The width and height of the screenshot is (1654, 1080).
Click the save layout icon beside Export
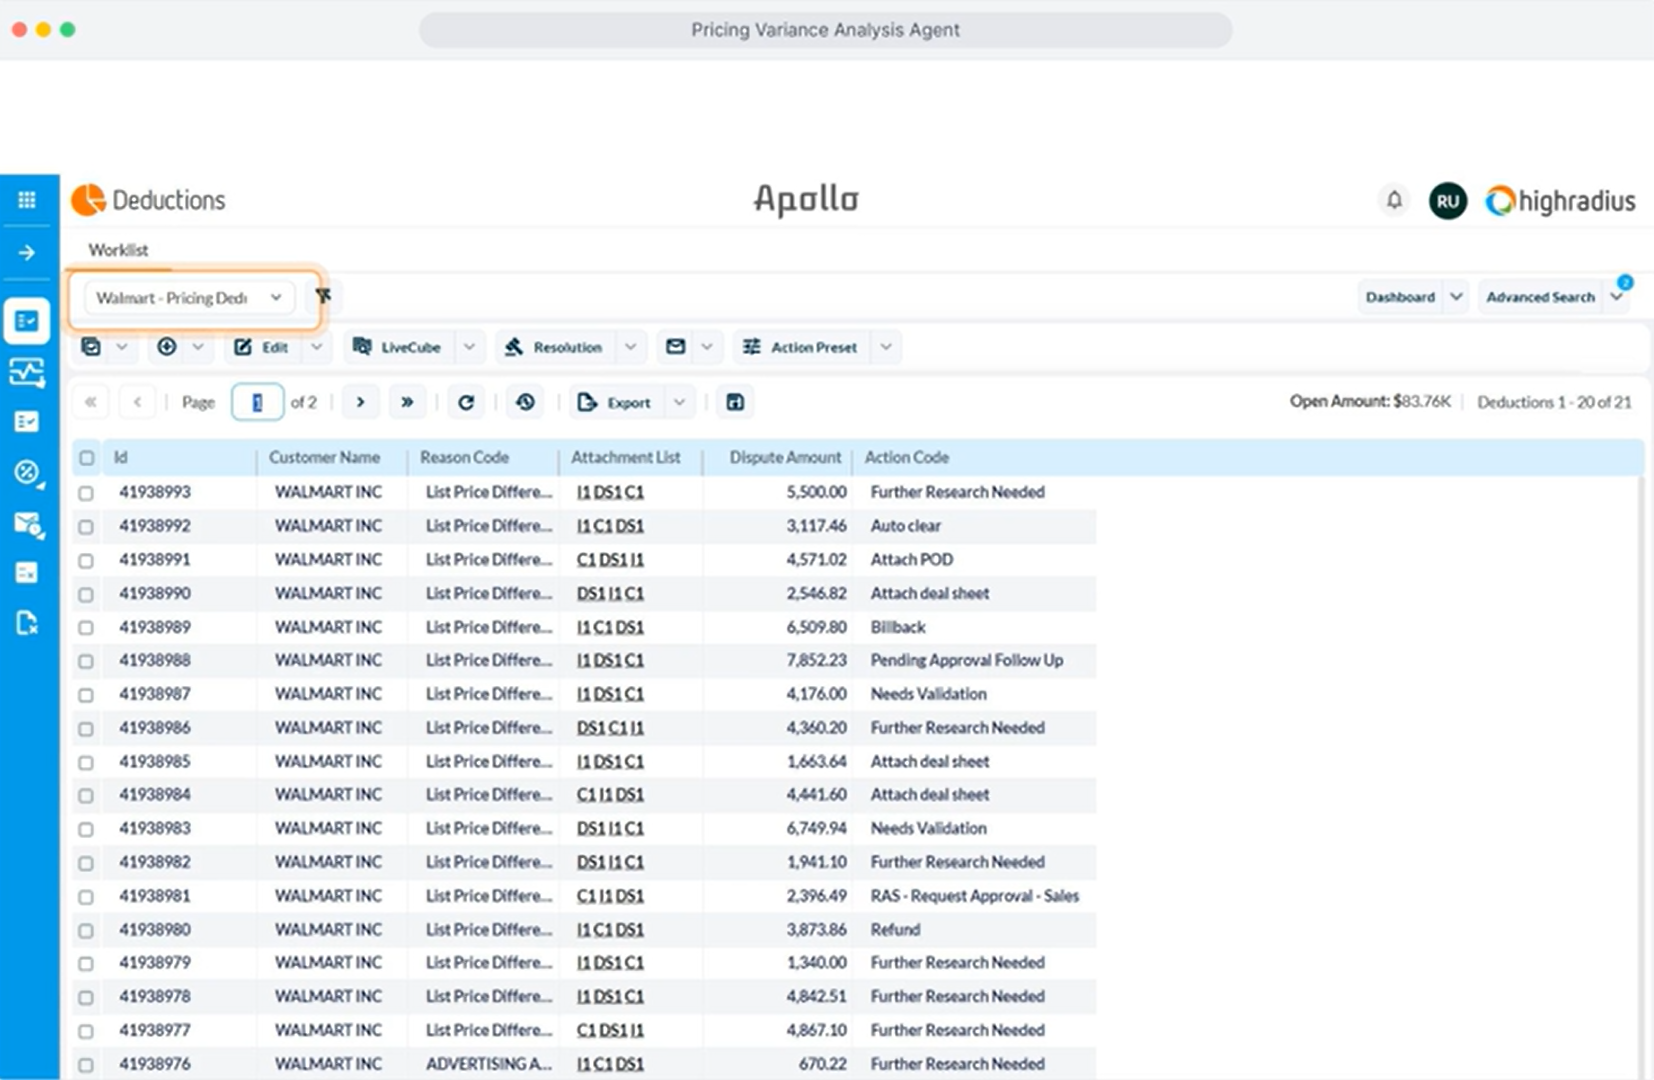pyautogui.click(x=735, y=402)
